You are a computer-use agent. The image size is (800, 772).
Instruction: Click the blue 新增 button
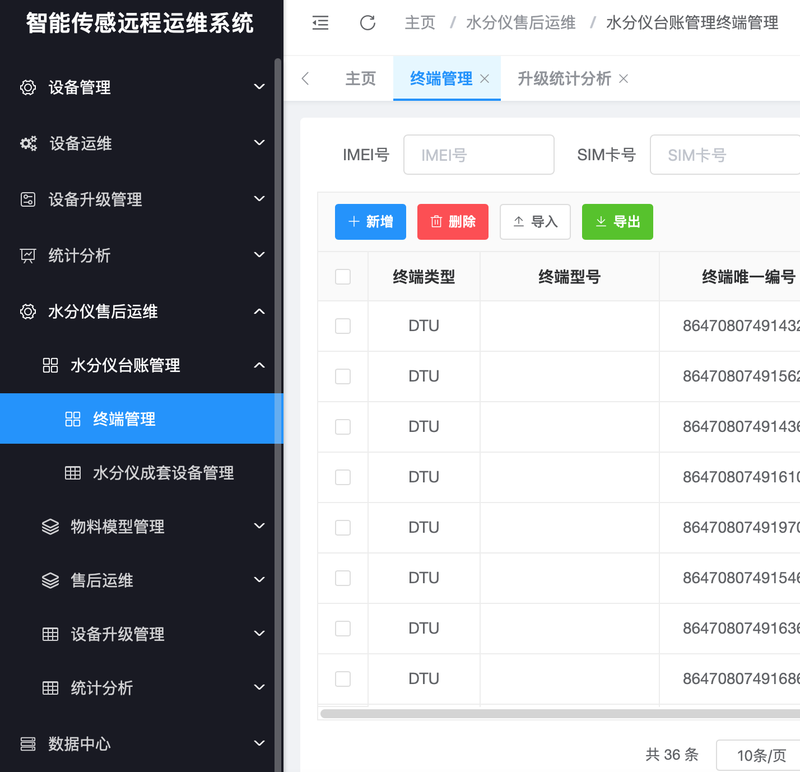click(x=370, y=222)
